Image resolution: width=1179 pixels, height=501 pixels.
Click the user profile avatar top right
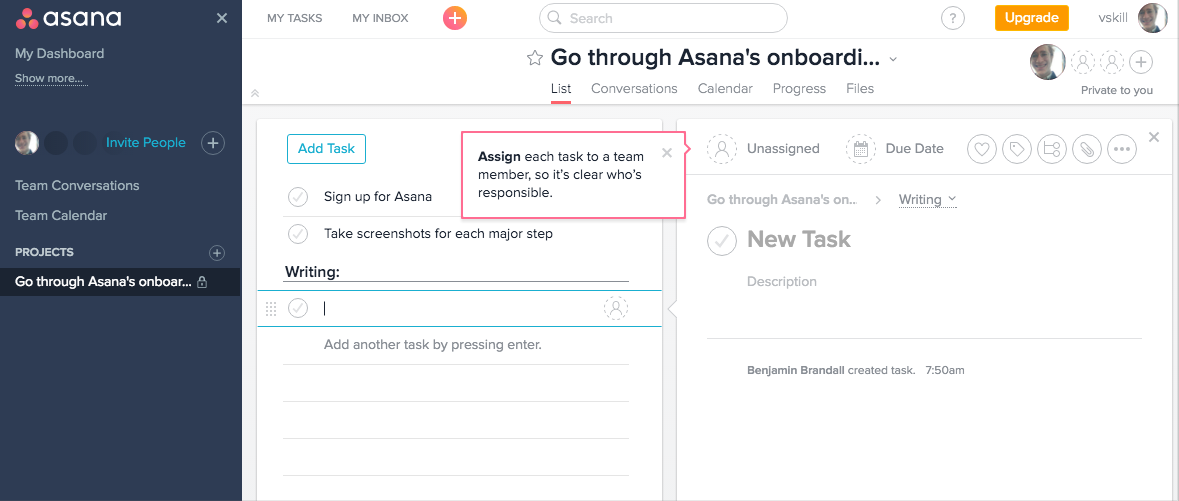1153,18
